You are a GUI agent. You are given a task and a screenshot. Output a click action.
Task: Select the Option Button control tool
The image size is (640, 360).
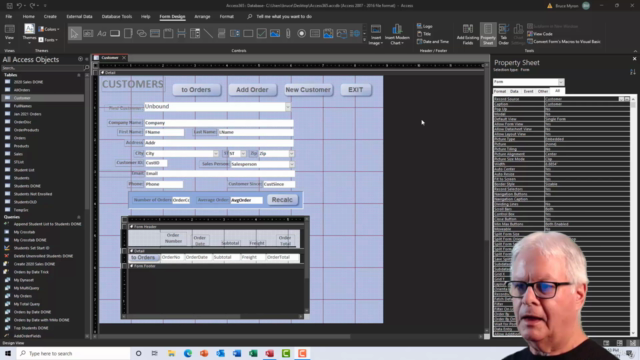tap(302, 33)
